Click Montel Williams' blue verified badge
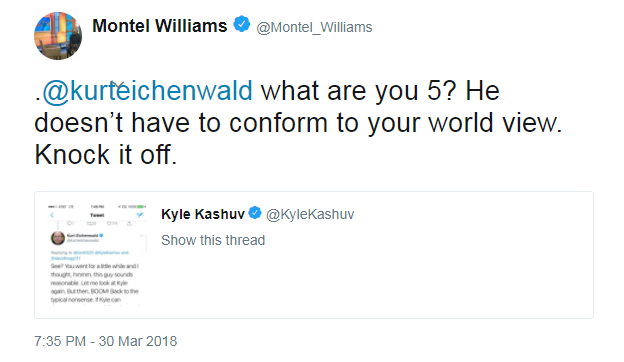 point(241,24)
